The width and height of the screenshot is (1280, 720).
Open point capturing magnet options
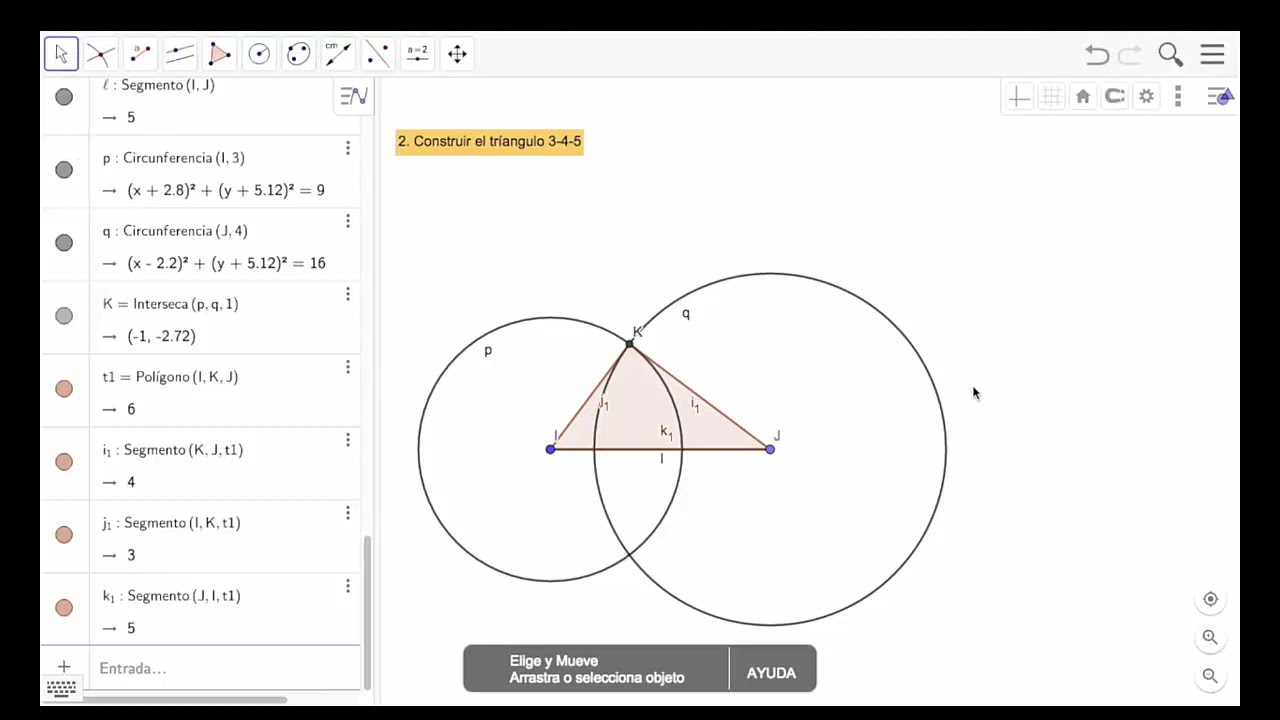1115,97
